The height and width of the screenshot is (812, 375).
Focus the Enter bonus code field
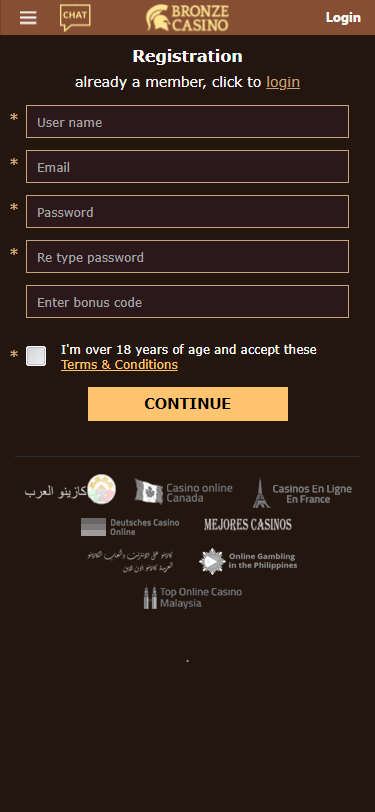(188, 302)
